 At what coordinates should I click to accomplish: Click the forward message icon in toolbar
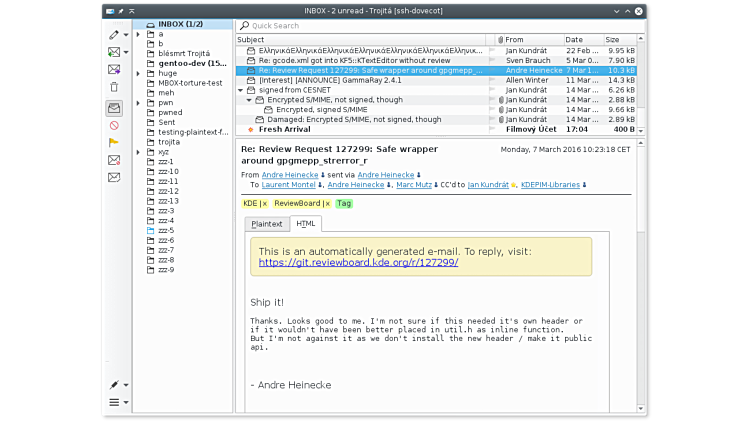pyautogui.click(x=114, y=70)
